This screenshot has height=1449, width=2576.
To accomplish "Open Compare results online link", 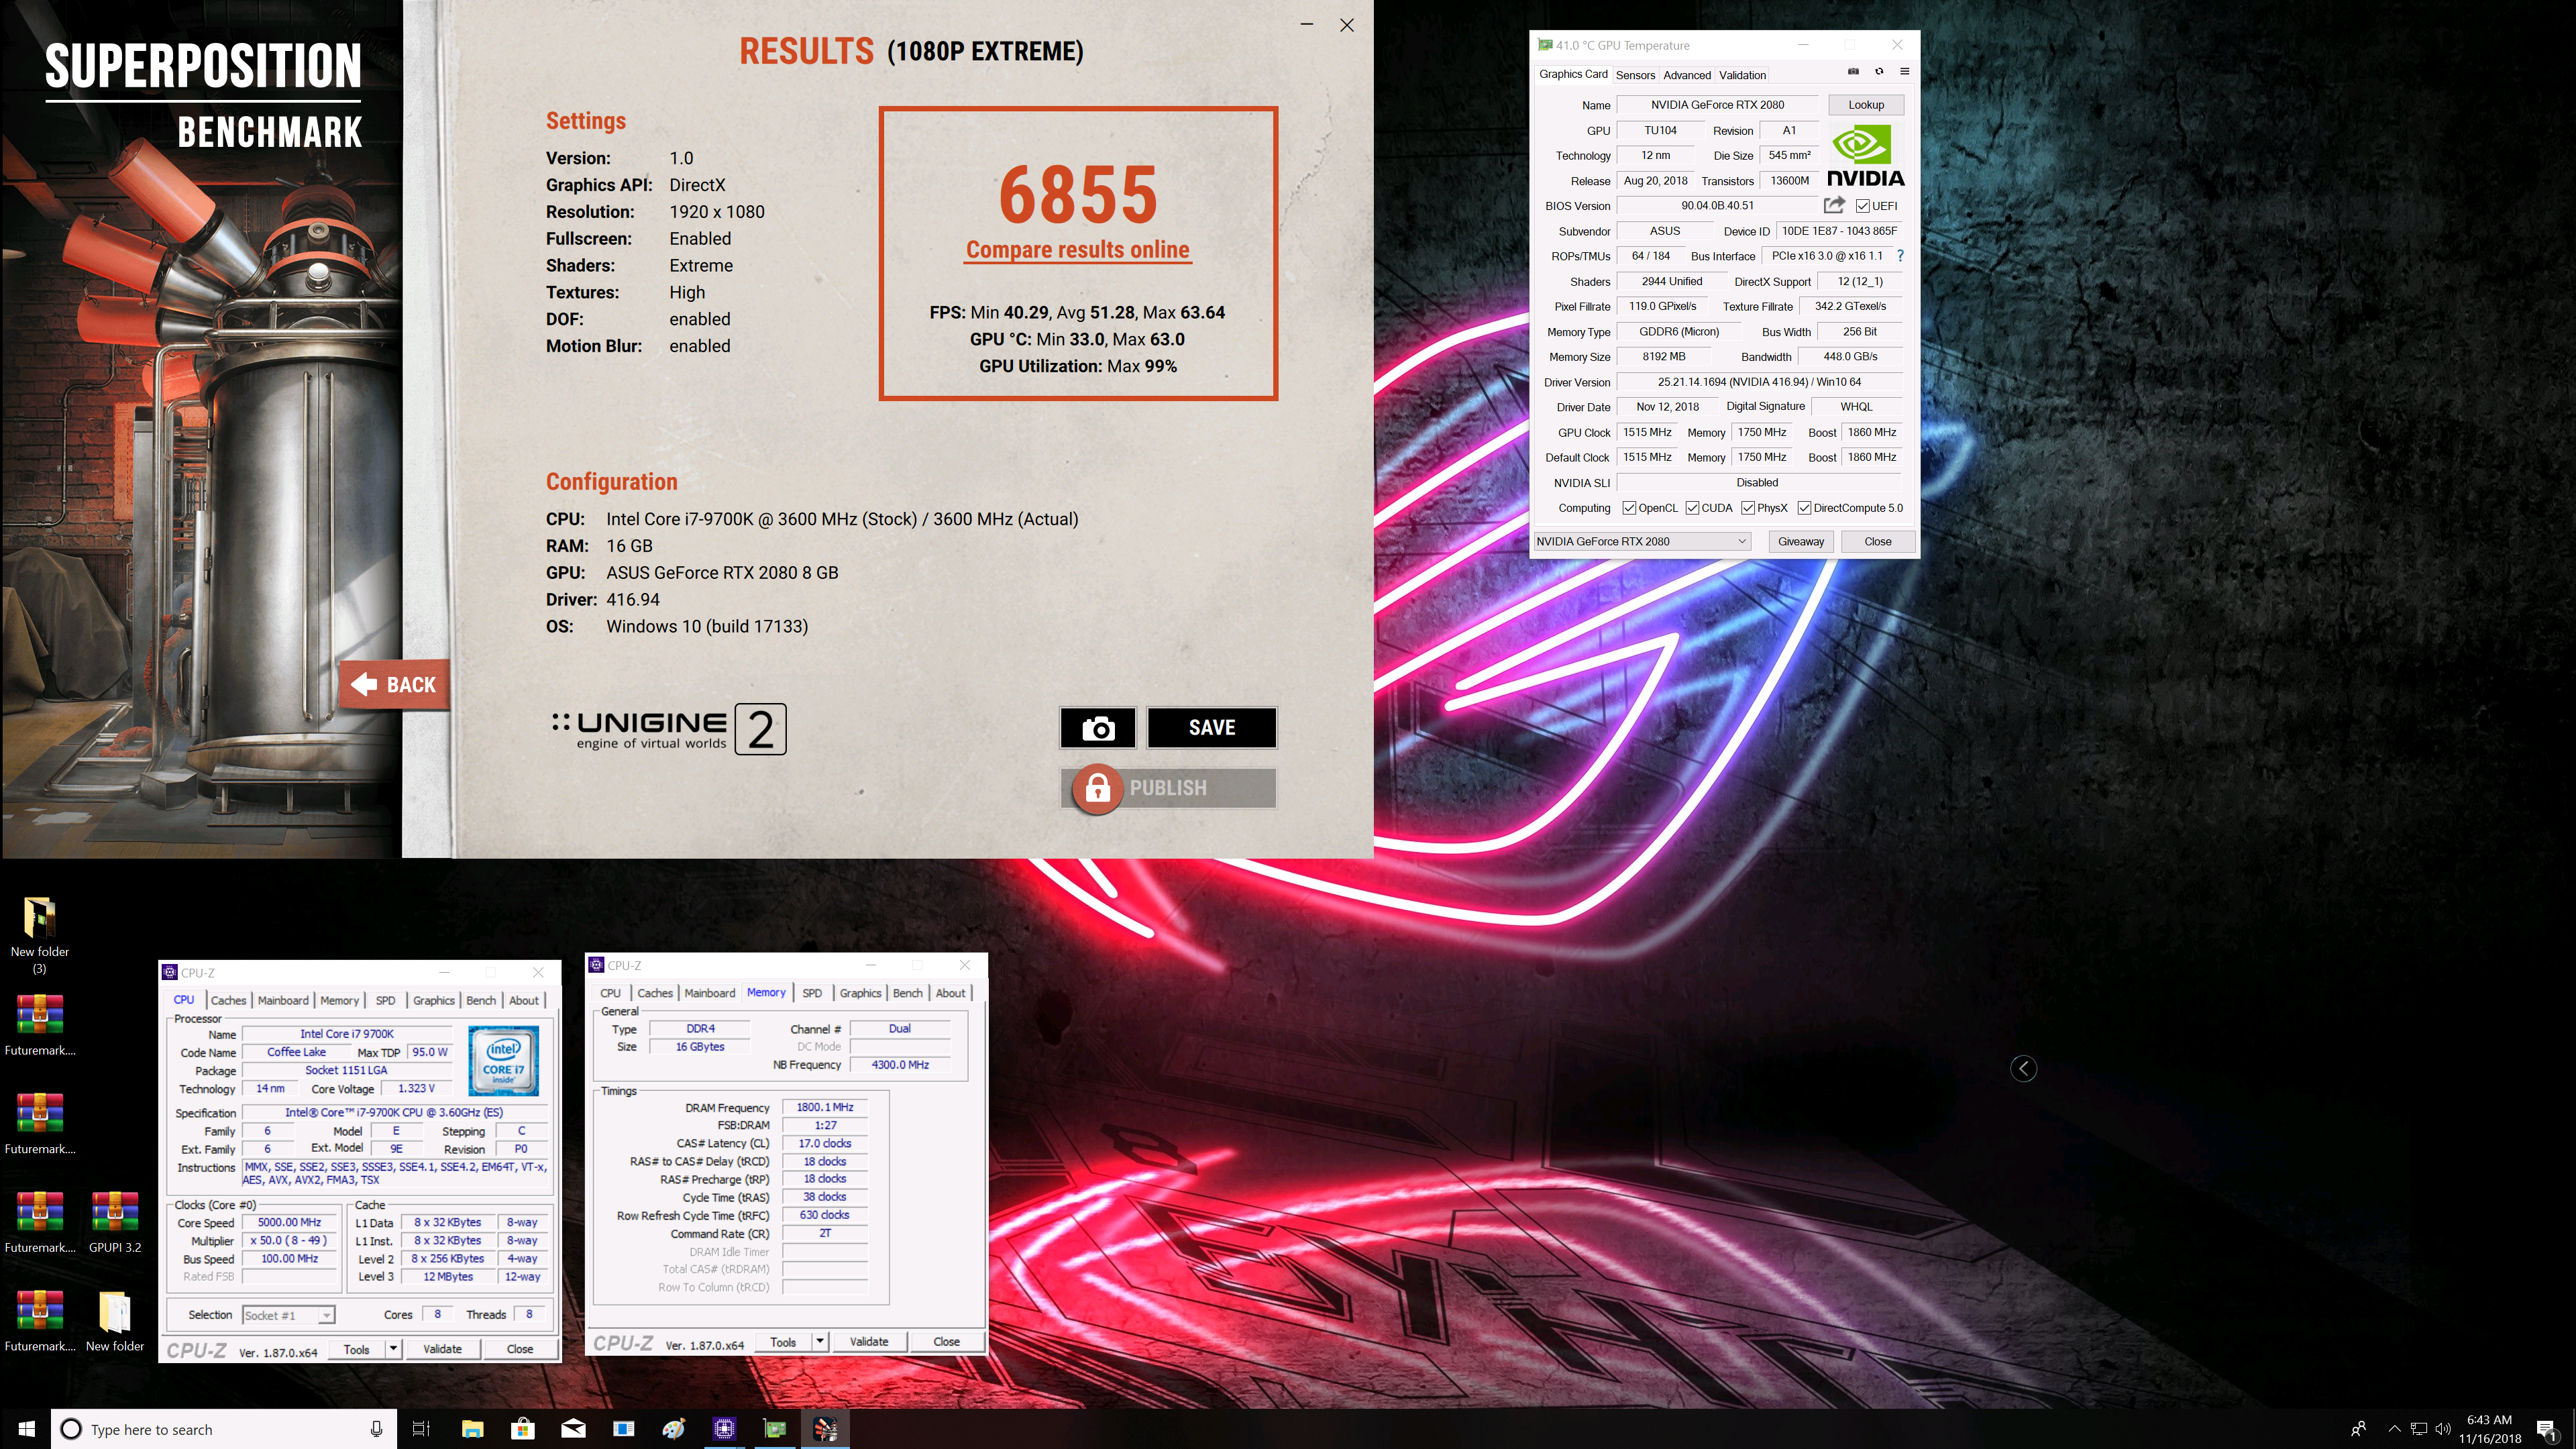I will tap(1077, 250).
